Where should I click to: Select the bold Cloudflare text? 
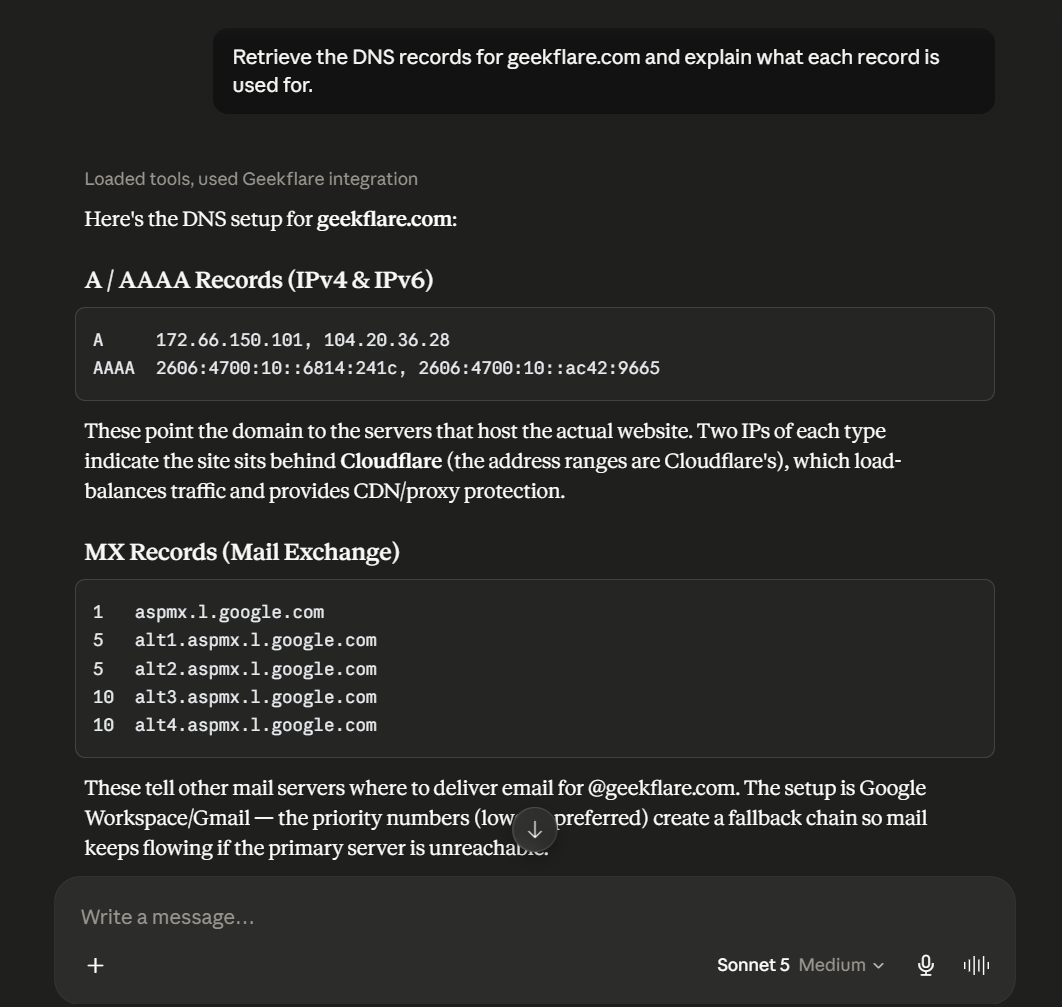tap(391, 461)
